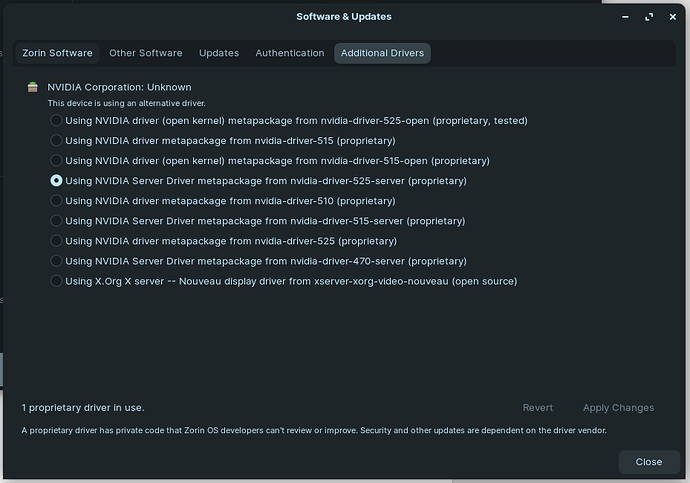The image size is (690, 483).
Task: Go to the Updates tab
Action: (x=219, y=53)
